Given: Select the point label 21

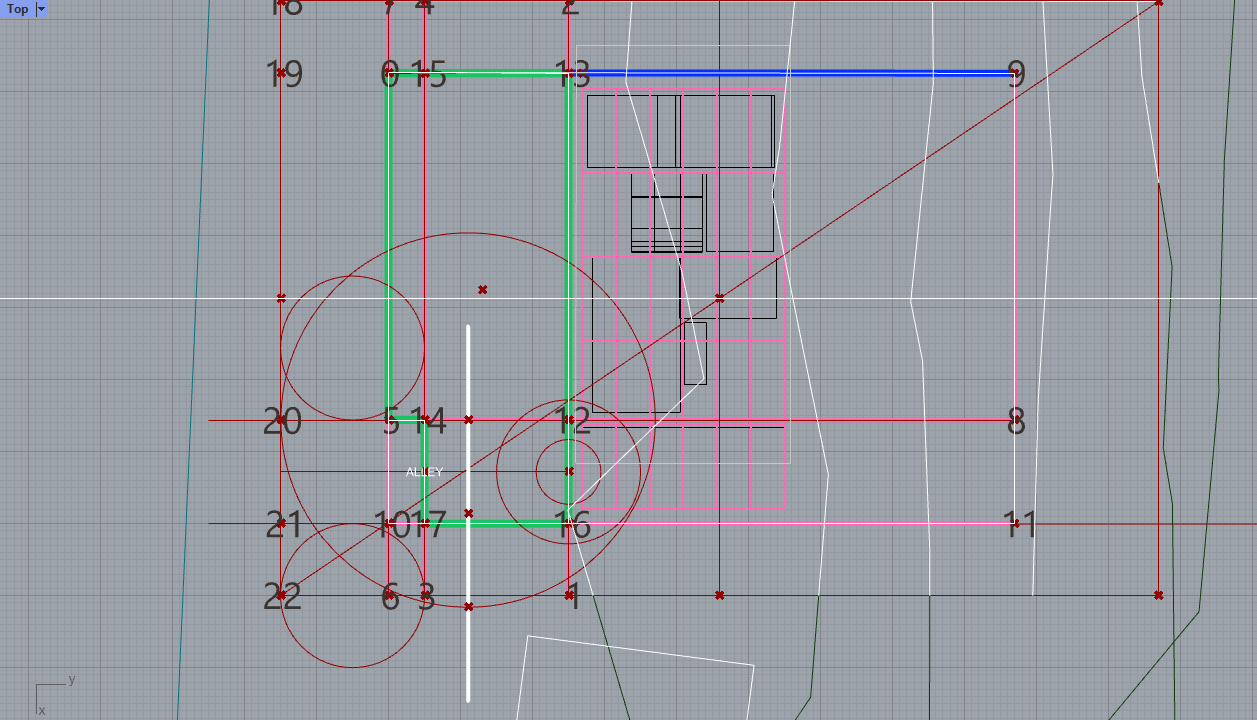Looking at the screenshot, I should tap(283, 524).
